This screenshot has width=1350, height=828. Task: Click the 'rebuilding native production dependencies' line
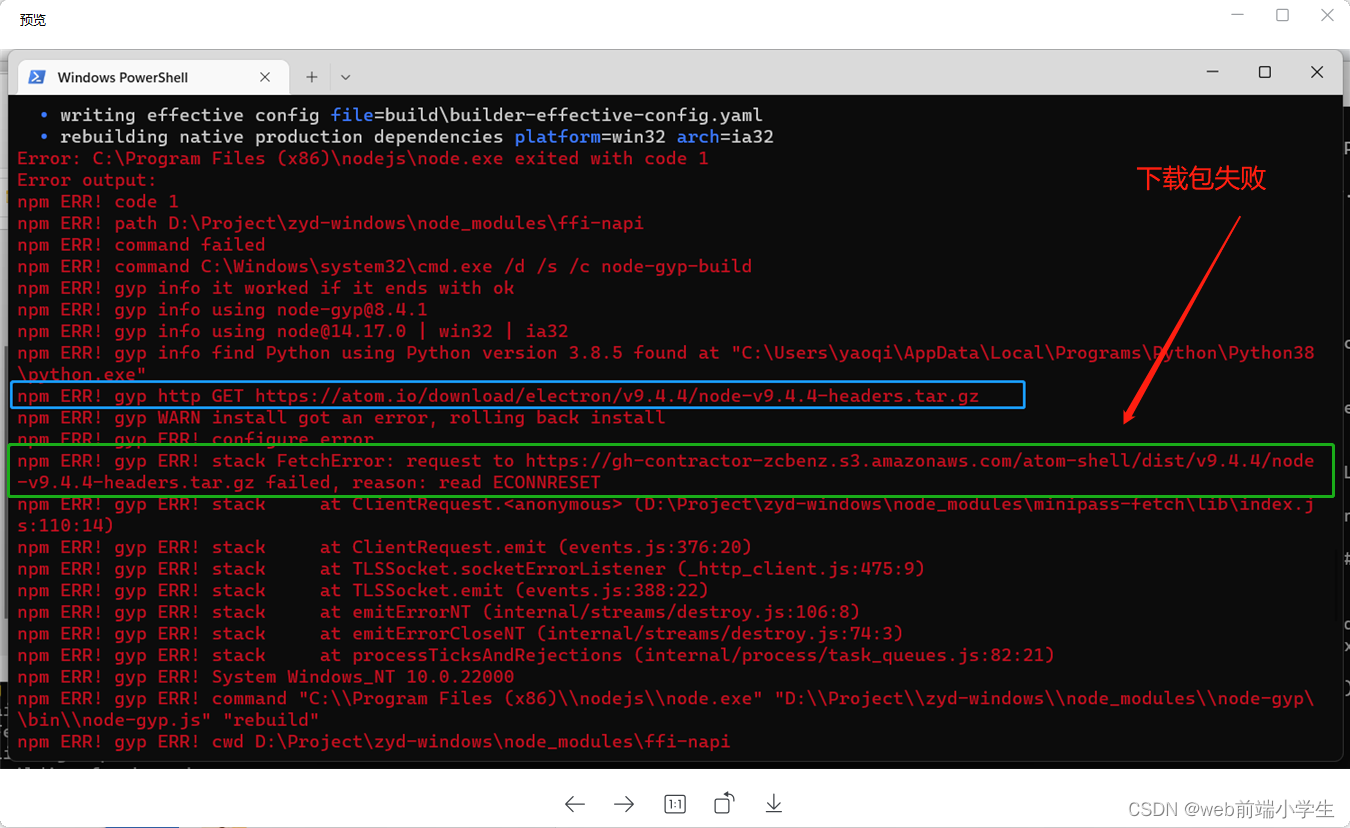tap(407, 137)
